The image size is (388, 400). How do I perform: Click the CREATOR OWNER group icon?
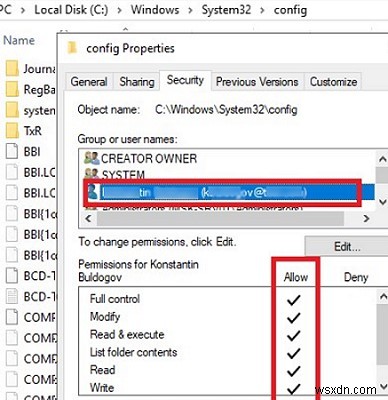pyautogui.click(x=92, y=158)
